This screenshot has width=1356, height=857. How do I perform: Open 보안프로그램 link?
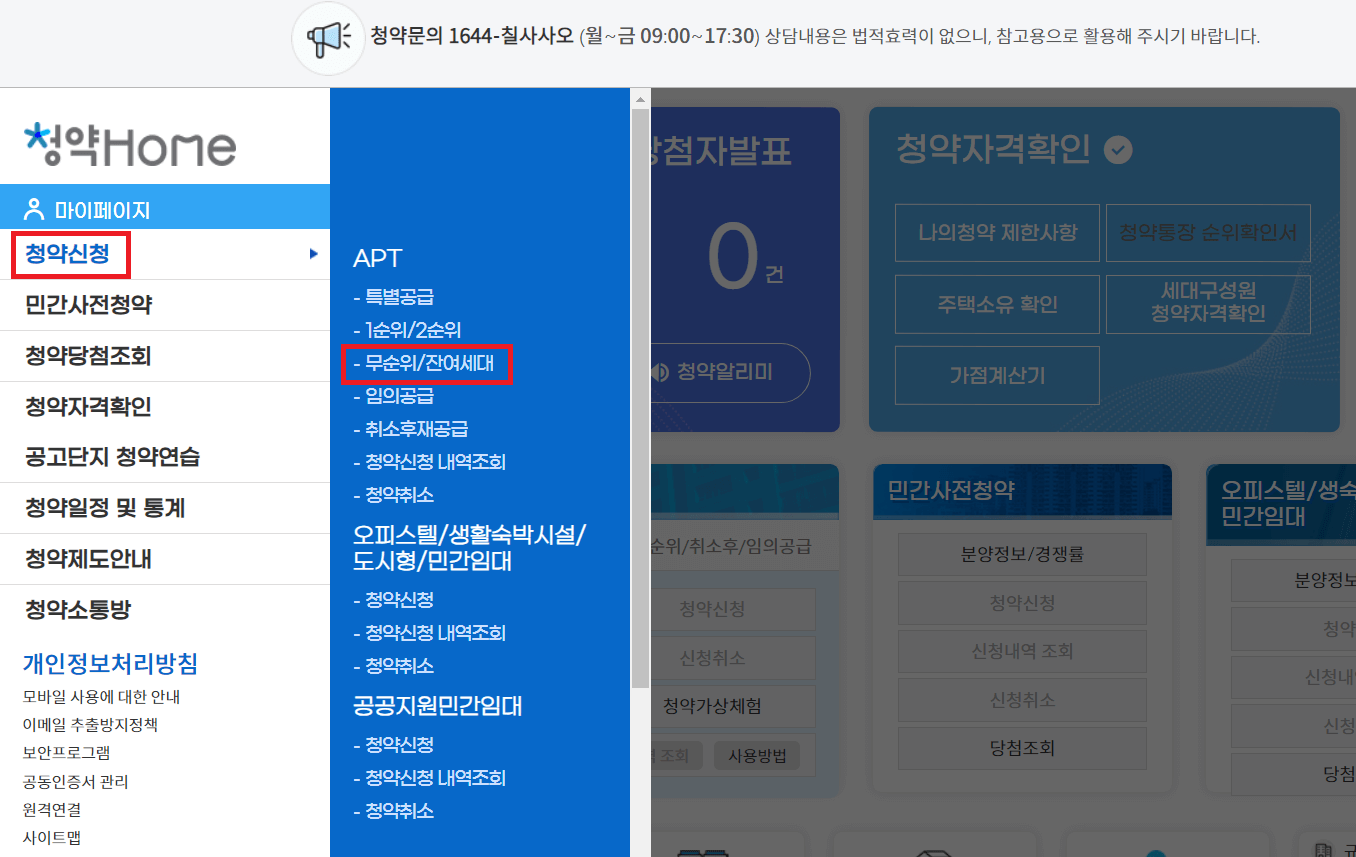(66, 753)
